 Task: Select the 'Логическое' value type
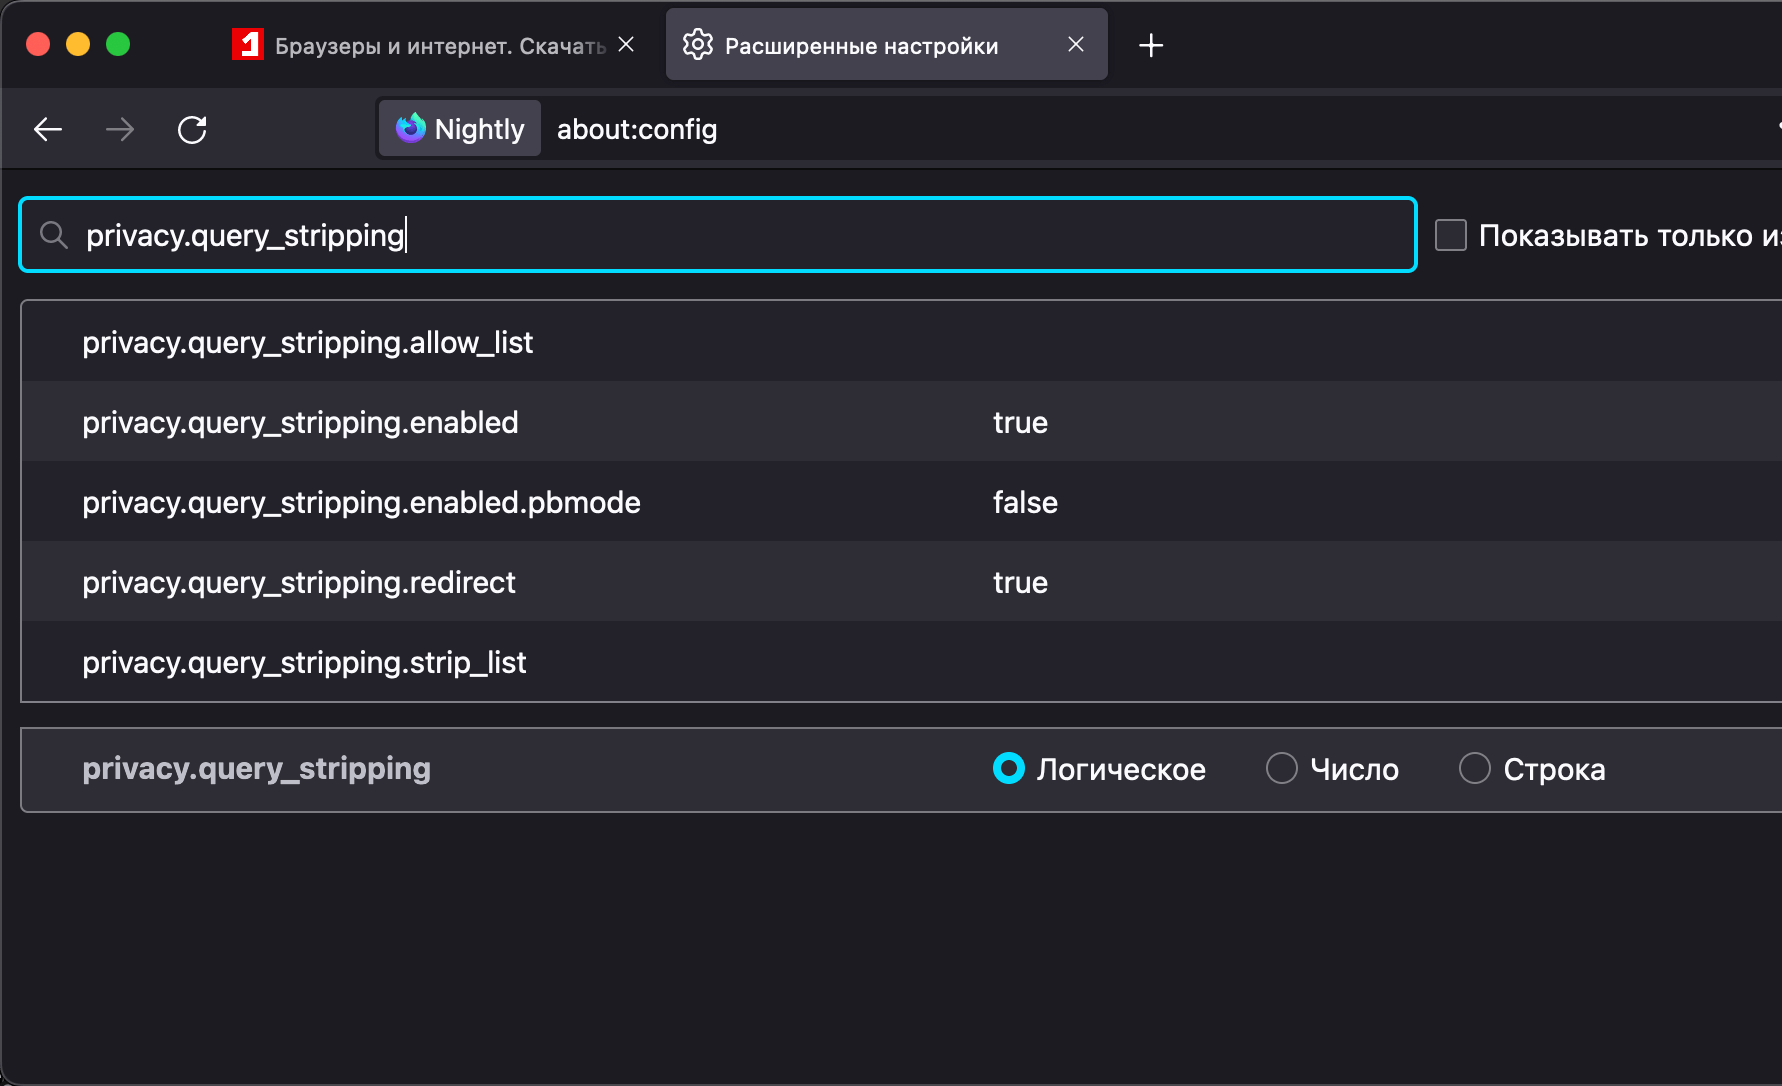point(1008,768)
